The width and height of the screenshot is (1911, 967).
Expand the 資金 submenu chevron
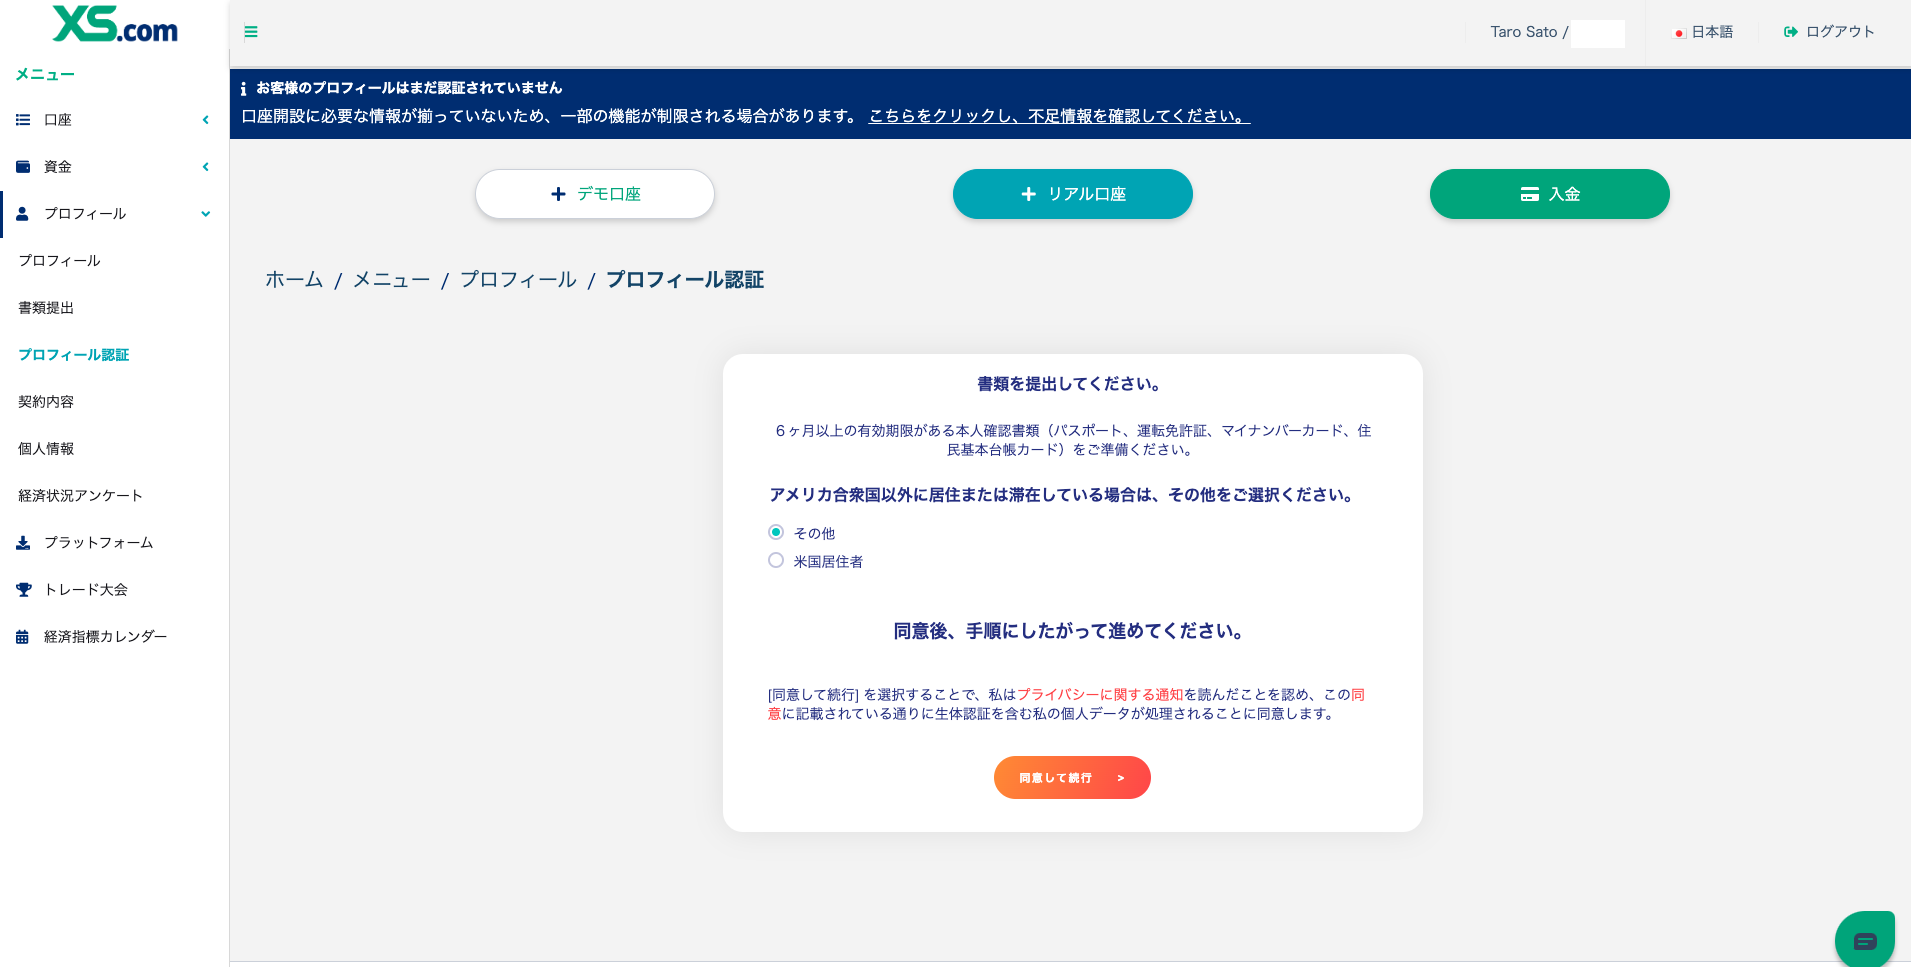click(x=205, y=167)
